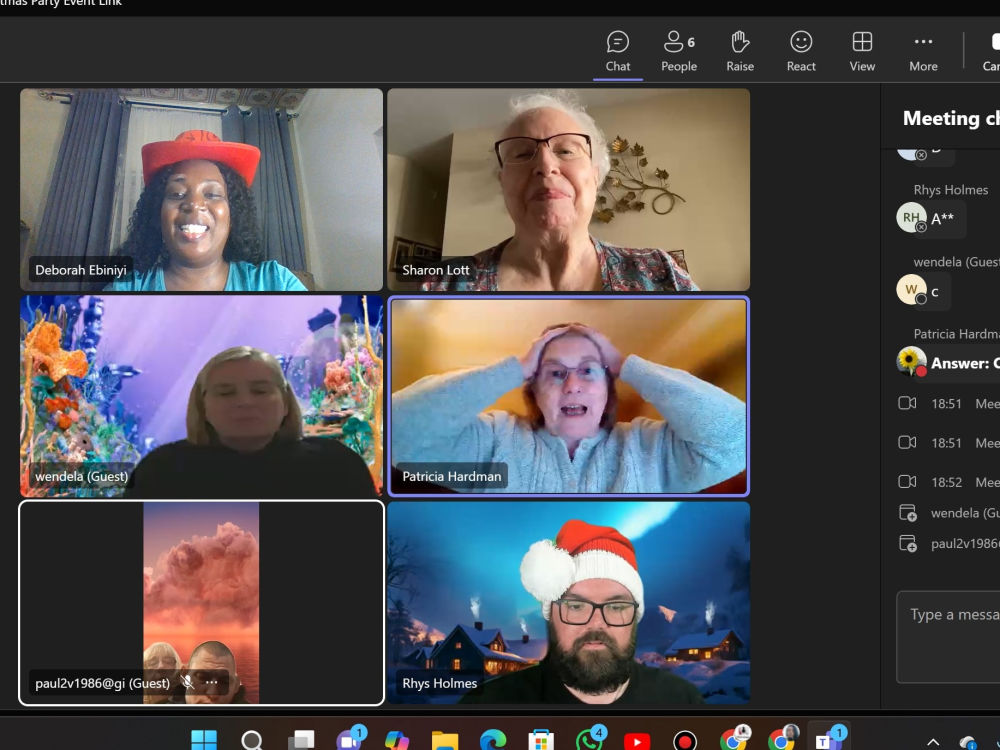Raise your hand in the meeting
Image resolution: width=1000 pixels, height=750 pixels.
(740, 52)
